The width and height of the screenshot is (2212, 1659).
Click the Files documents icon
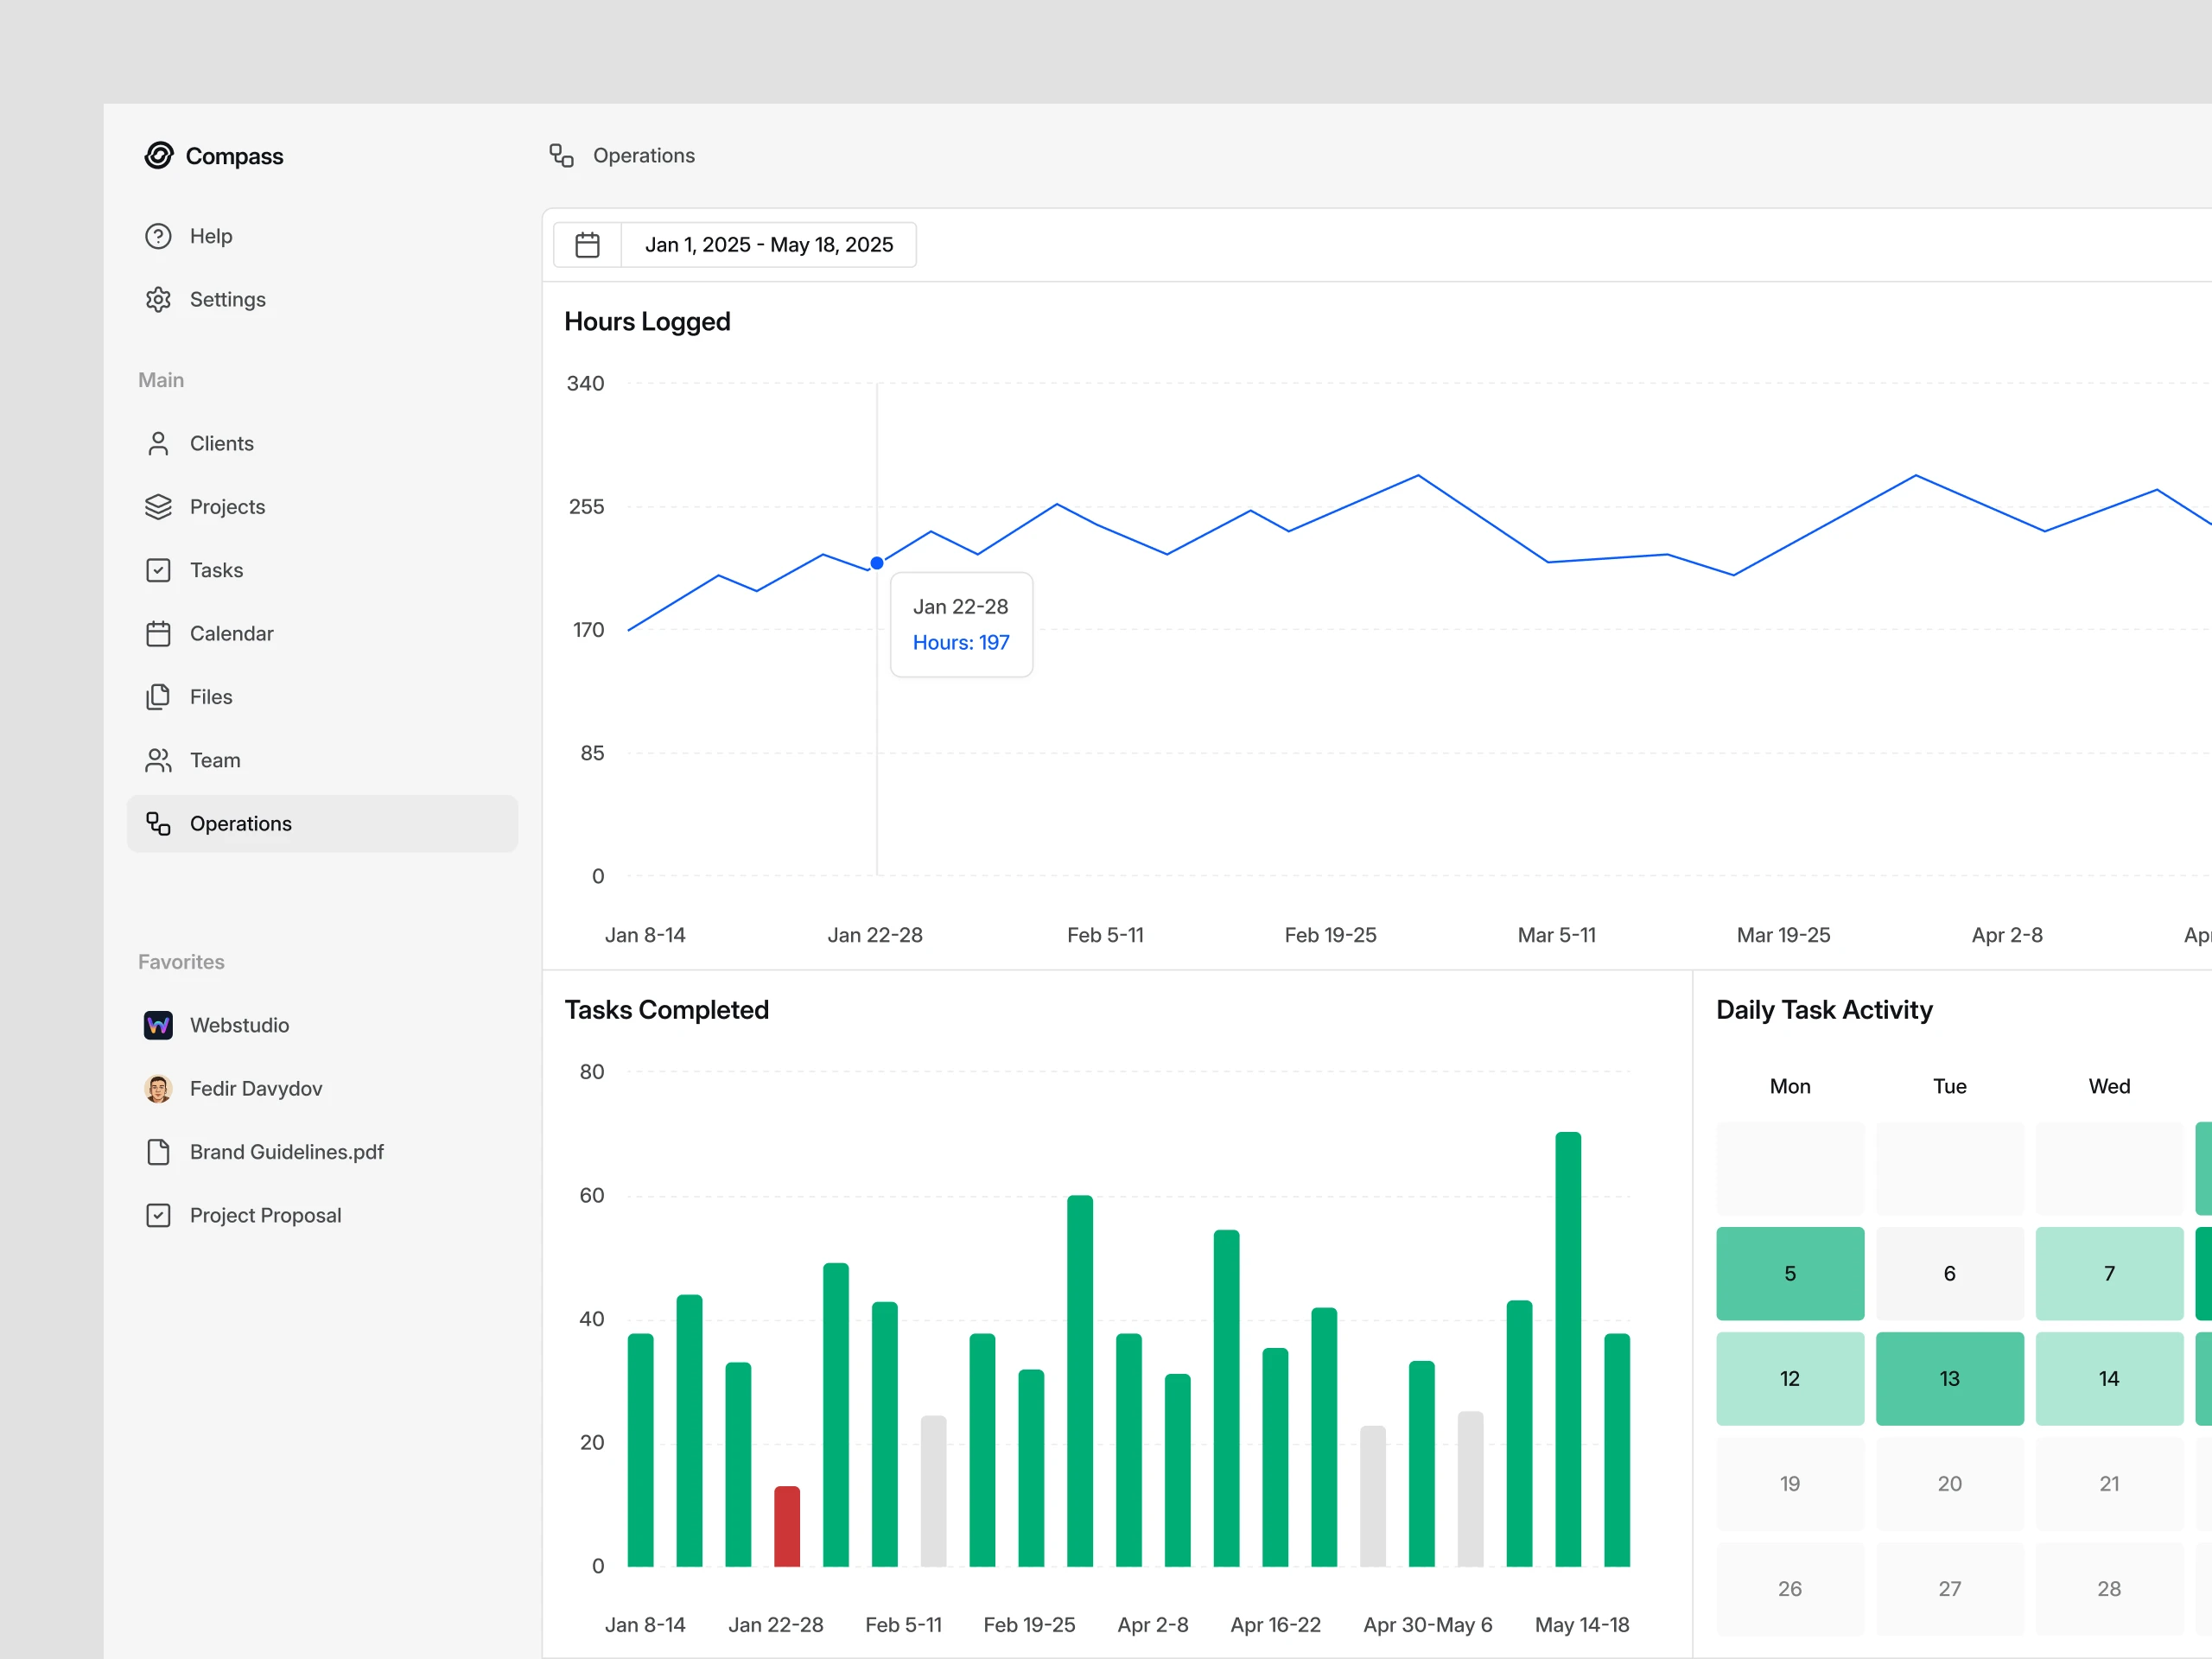(158, 697)
